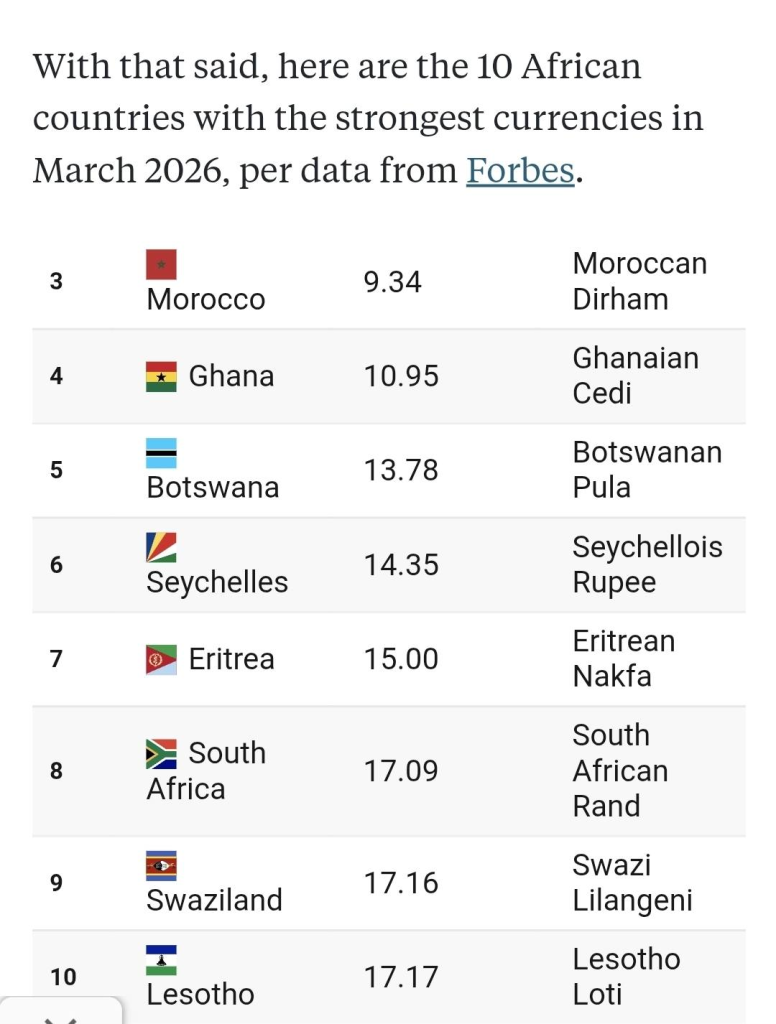This screenshot has width=776, height=1024.
Task: Select the 15.00 value for Eritrea
Action: [401, 660]
